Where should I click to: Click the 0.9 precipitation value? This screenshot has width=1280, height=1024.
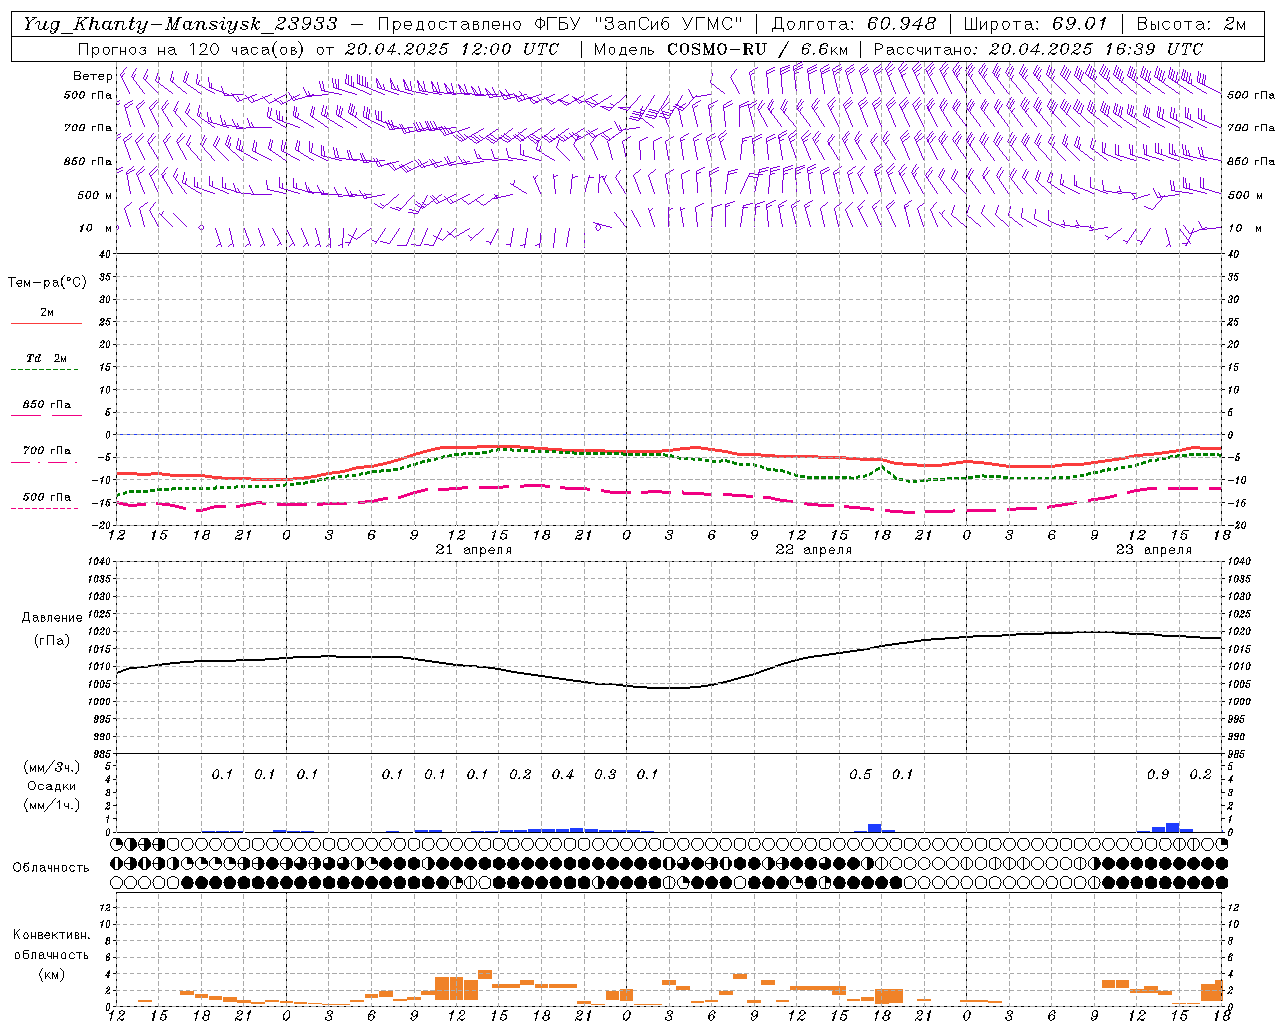click(x=1158, y=775)
